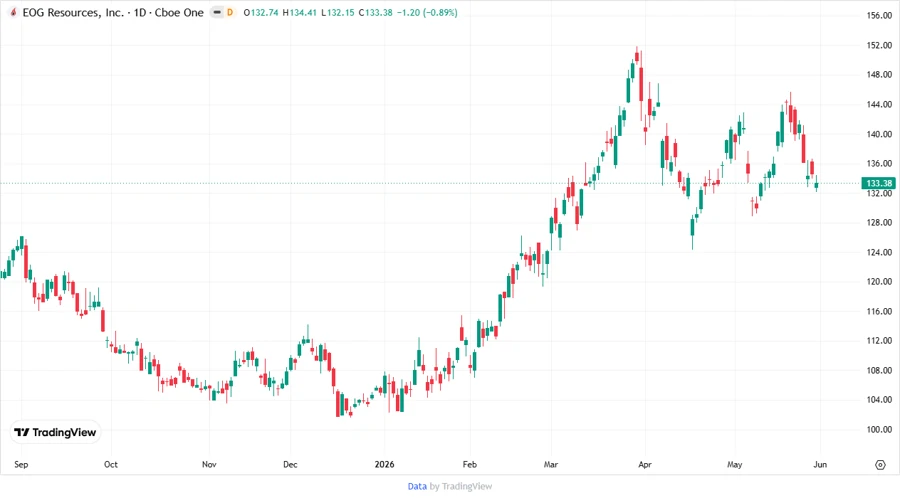Click the 140.00 price axis label
The width and height of the screenshot is (900, 498).
click(x=879, y=134)
